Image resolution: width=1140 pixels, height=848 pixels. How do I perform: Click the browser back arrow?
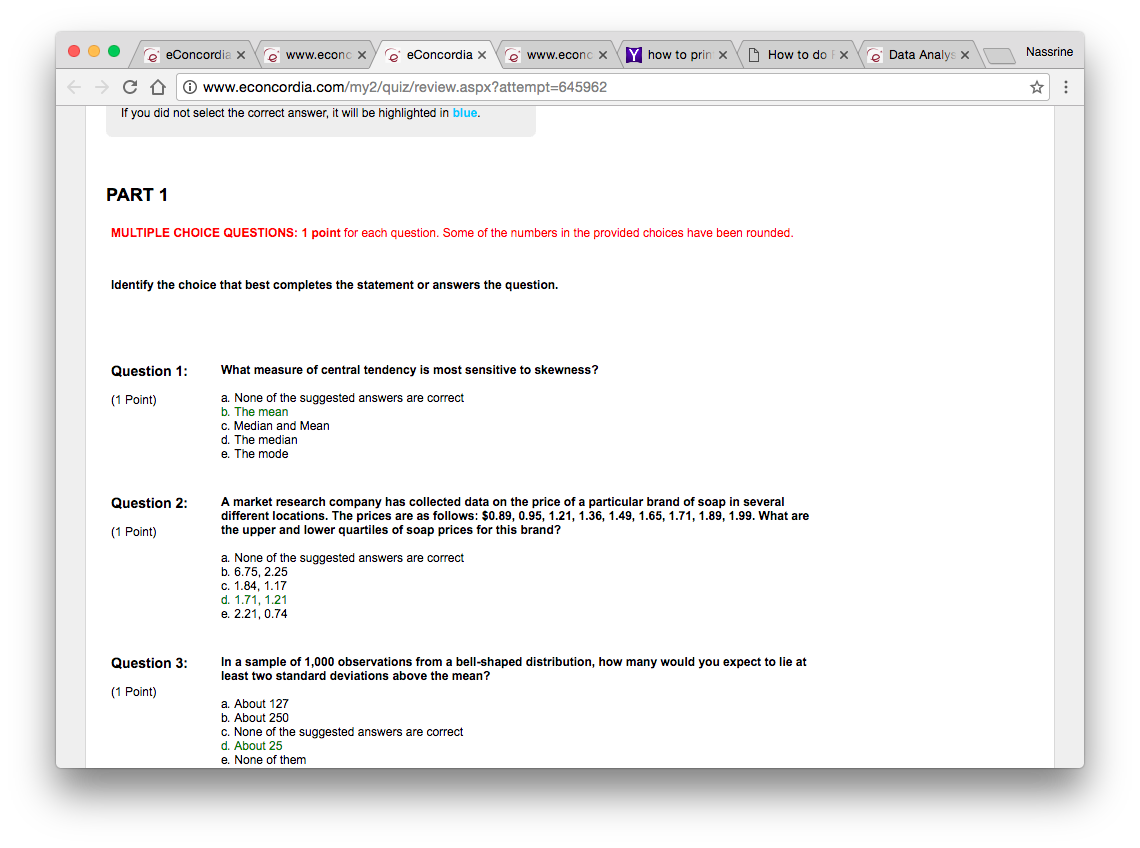pos(75,87)
